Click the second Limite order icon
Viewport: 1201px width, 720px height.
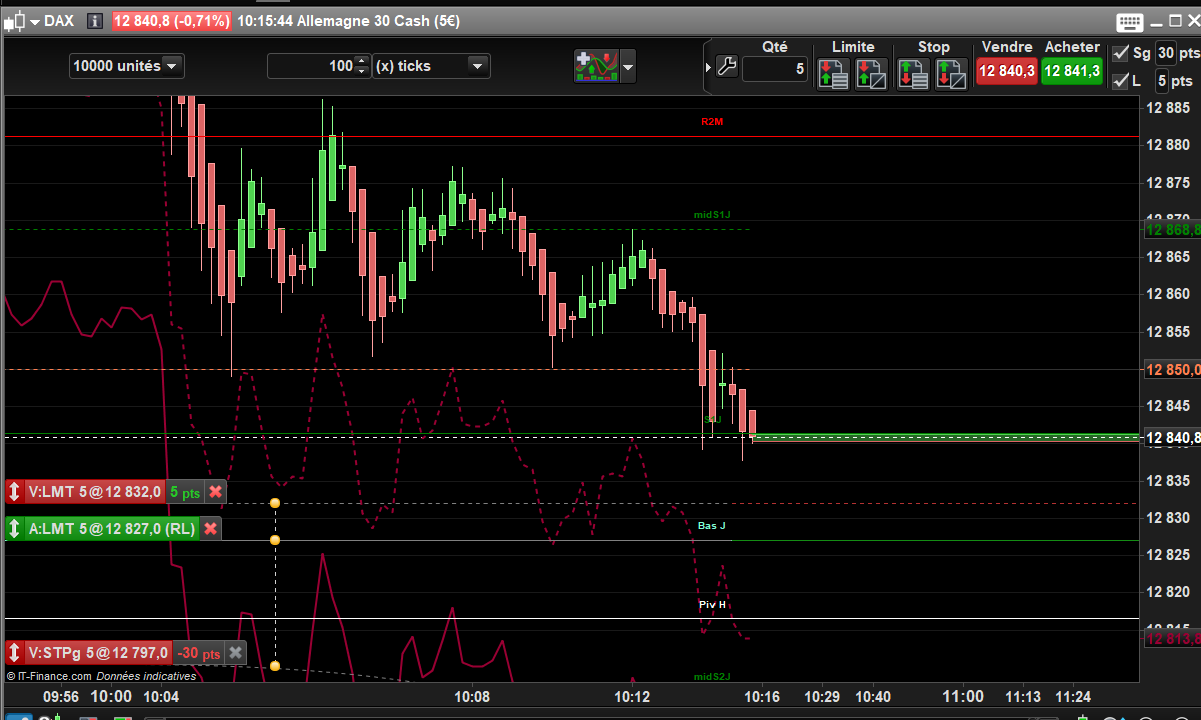(870, 73)
